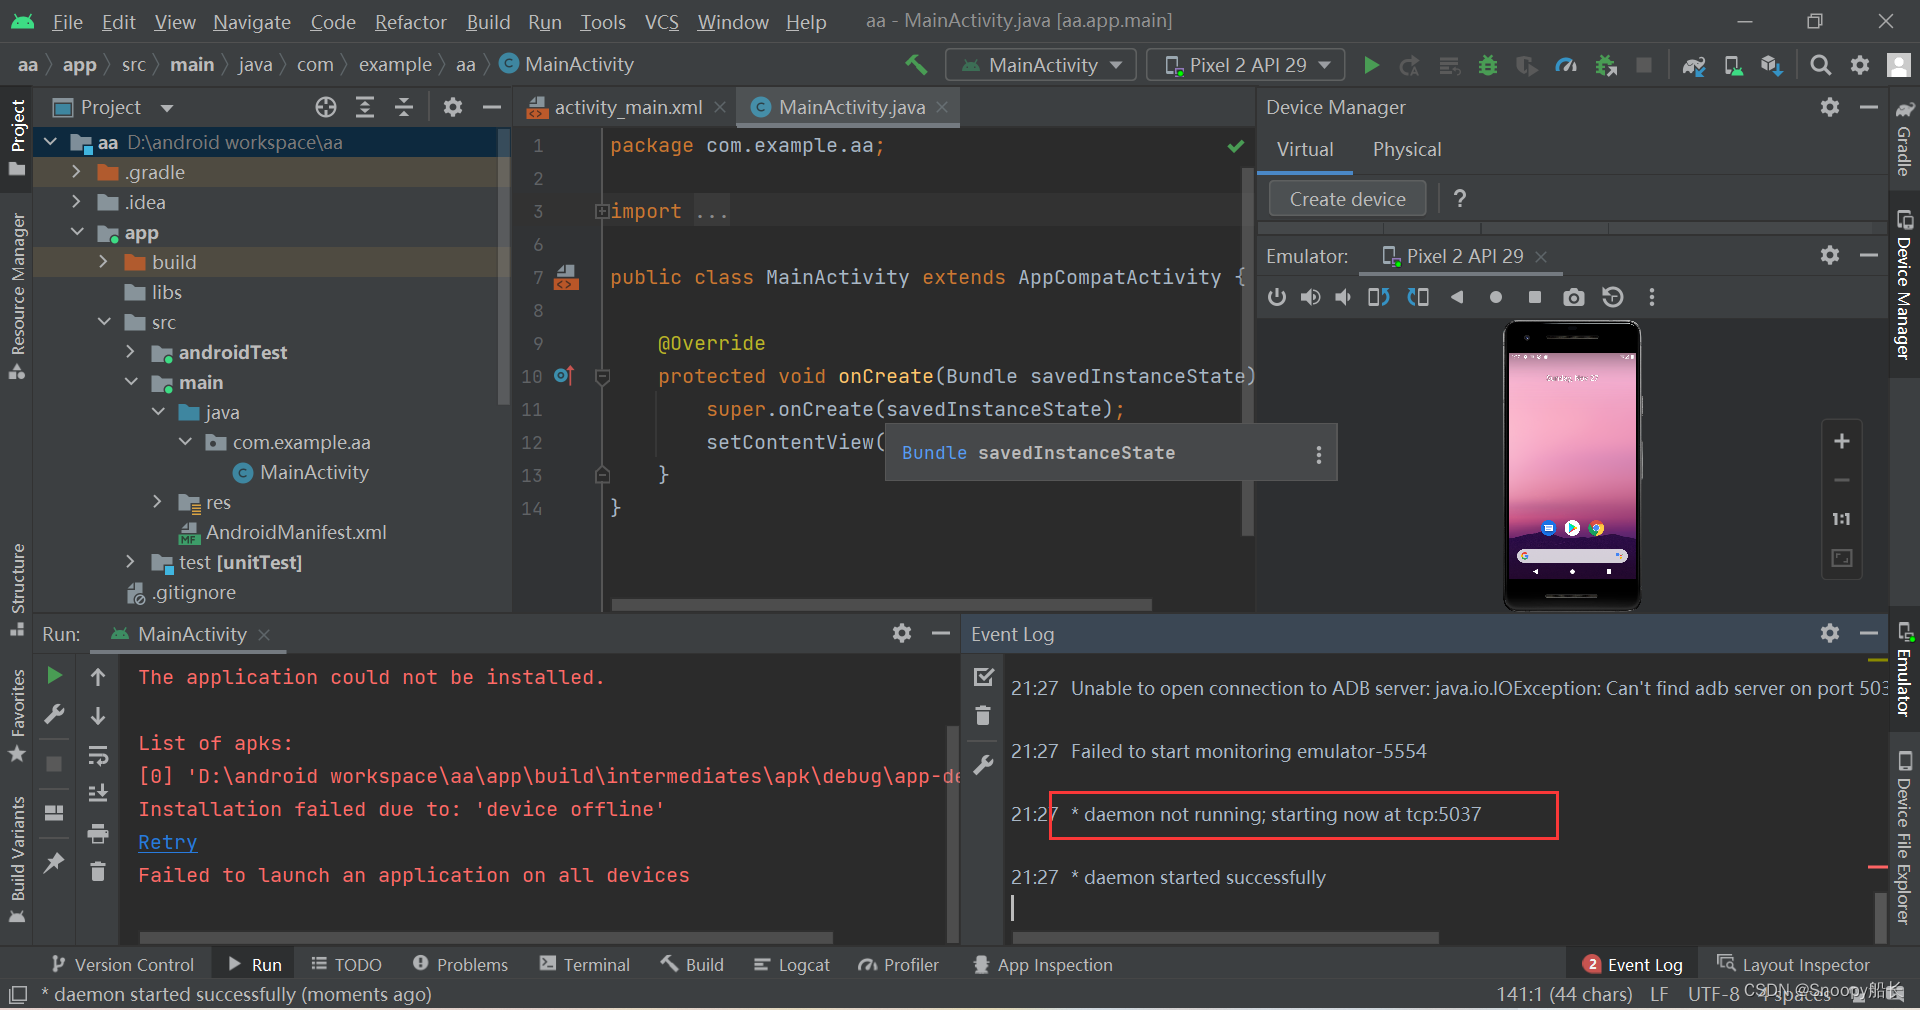Screen dimensions: 1920x1010
Task: Open the Pixel 2 API 29 device dropdown
Action: click(1246, 65)
